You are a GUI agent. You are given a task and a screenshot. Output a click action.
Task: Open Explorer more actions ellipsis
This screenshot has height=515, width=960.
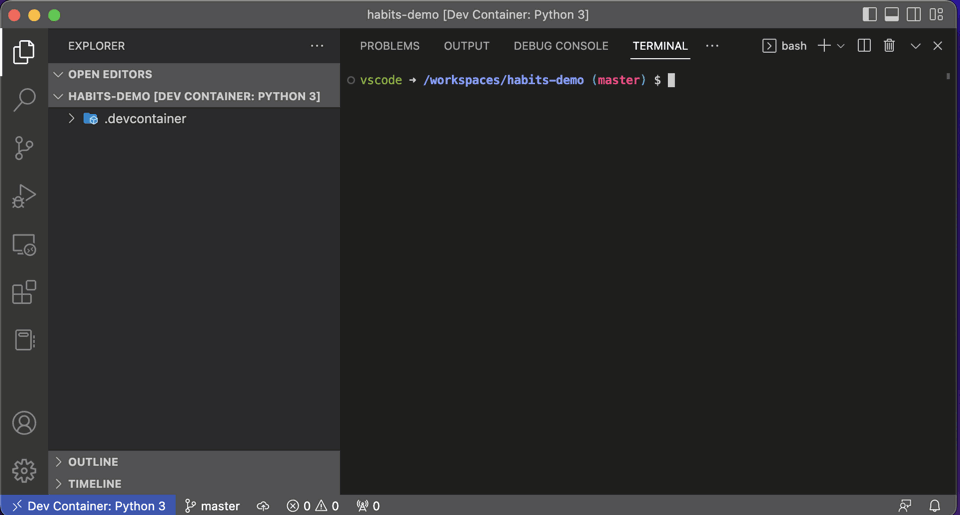pyautogui.click(x=317, y=46)
